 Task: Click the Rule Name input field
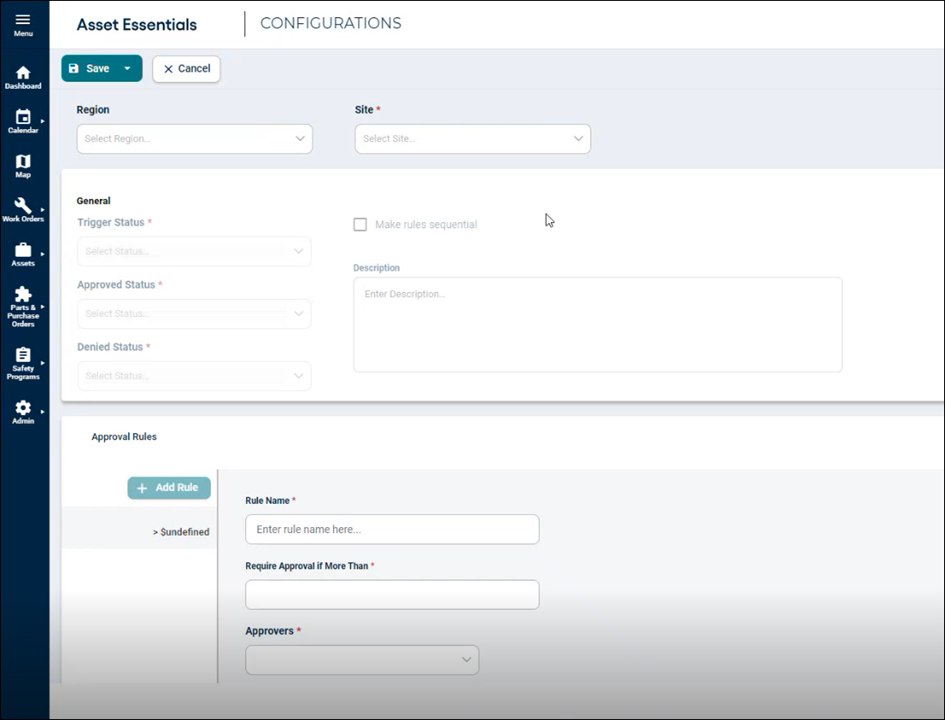[x=392, y=530]
